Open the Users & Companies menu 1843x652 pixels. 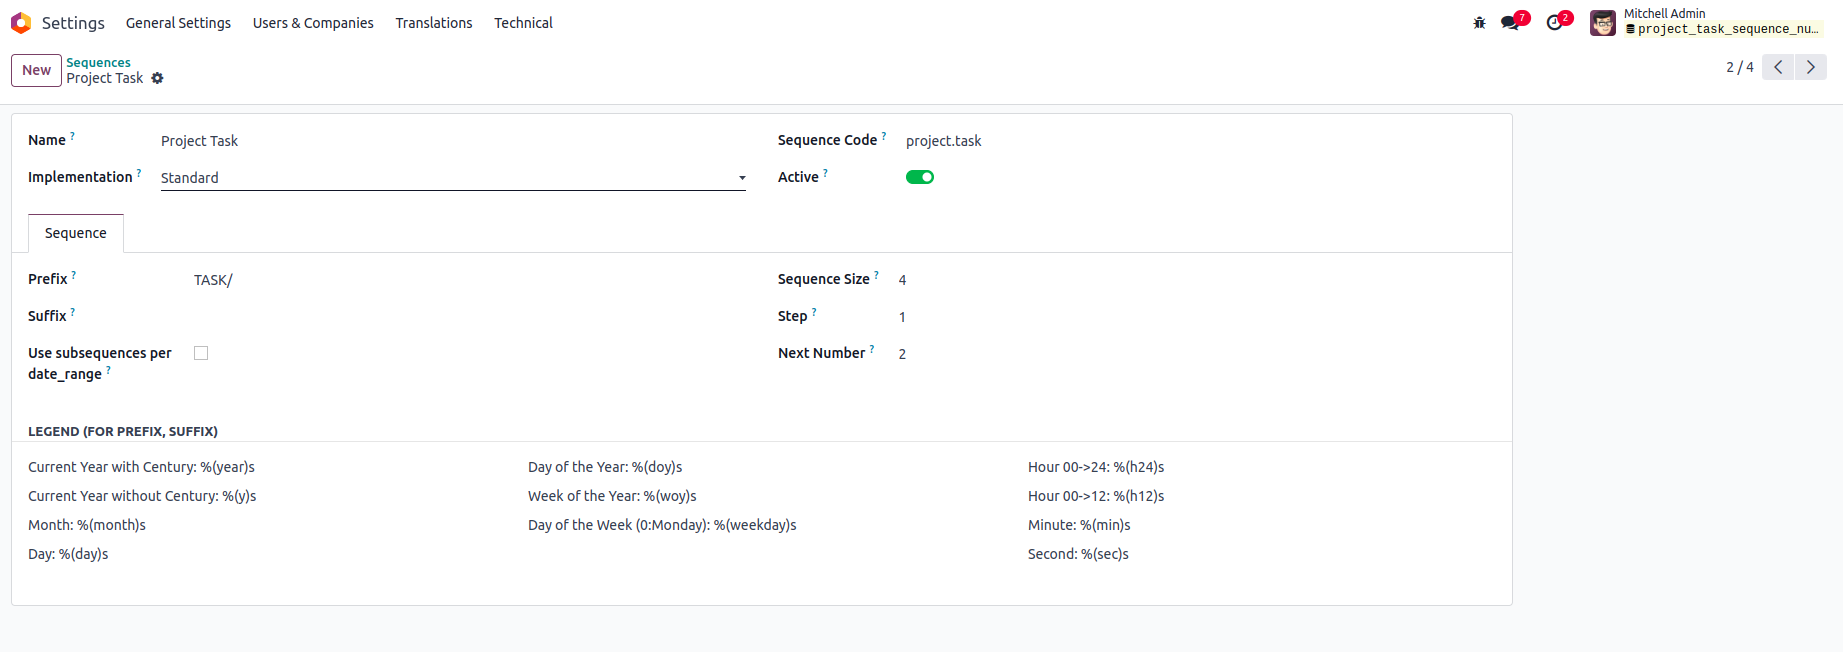point(313,23)
